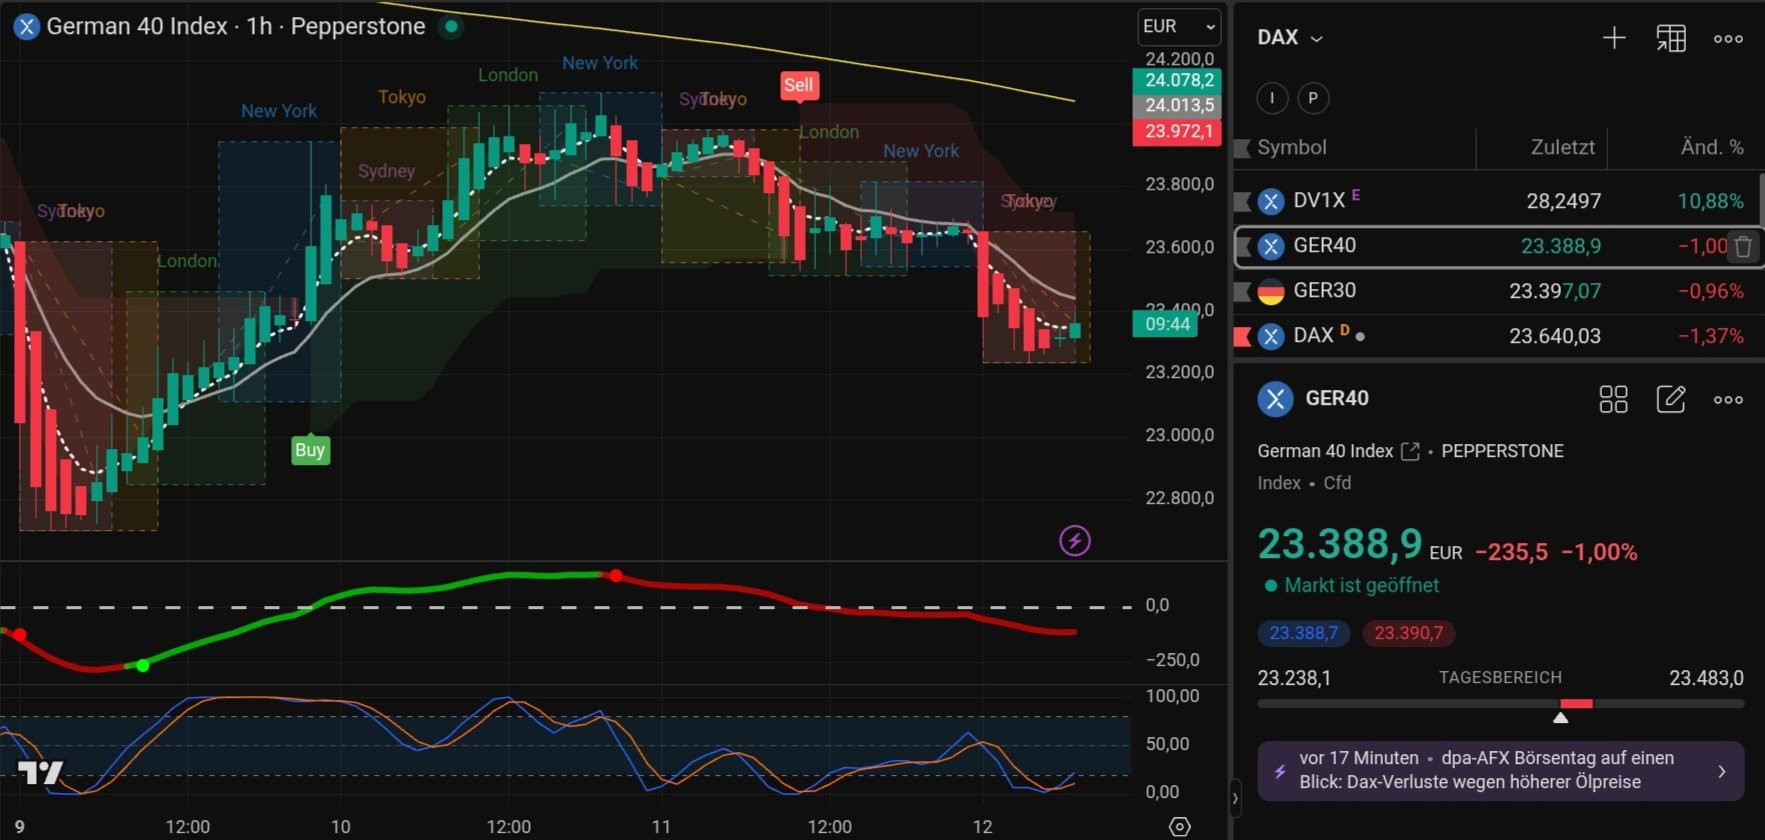The image size is (1765, 840).
Task: Click the blue 23.388,7 sell price button
Action: pos(1303,633)
